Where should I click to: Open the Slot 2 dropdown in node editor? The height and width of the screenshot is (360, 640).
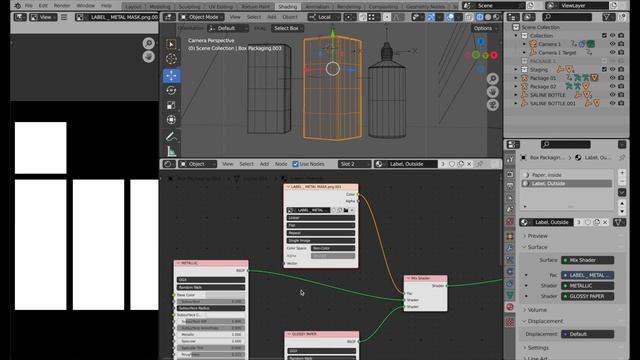click(354, 164)
